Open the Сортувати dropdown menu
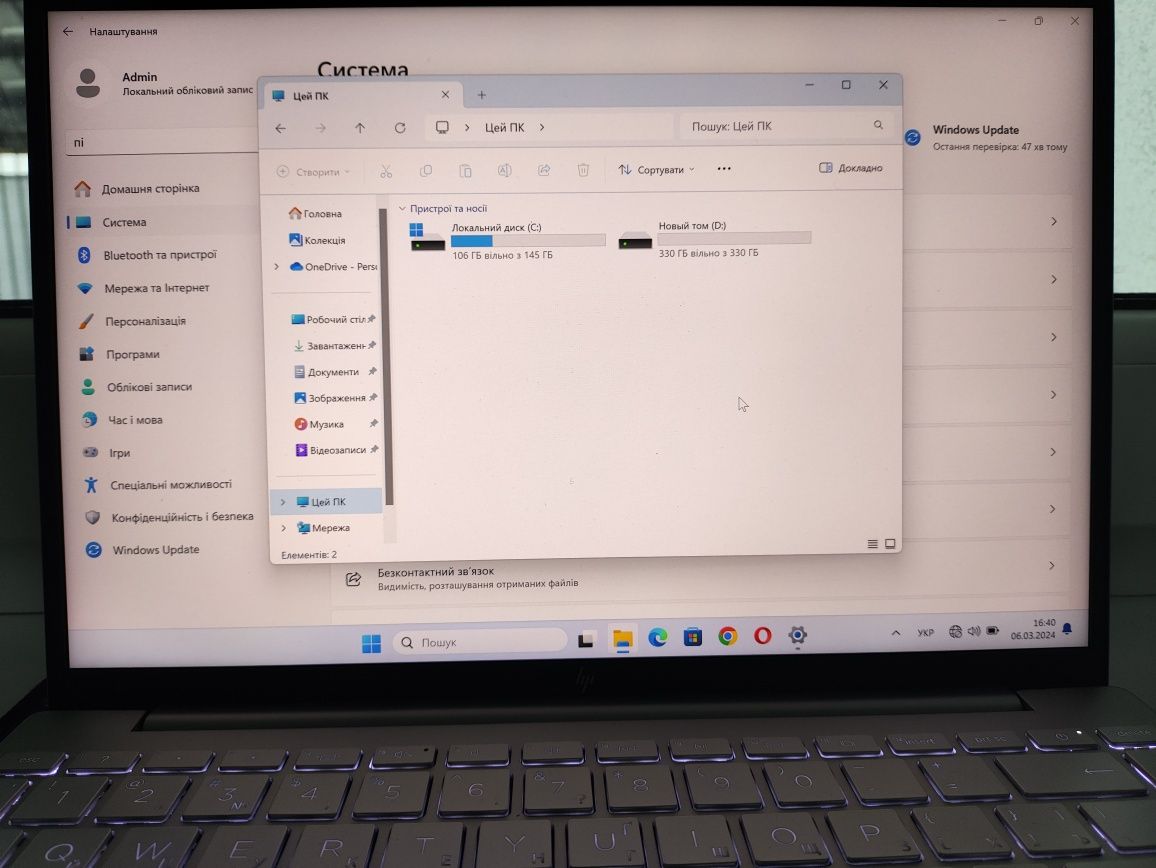This screenshot has height=868, width=1156. [656, 170]
